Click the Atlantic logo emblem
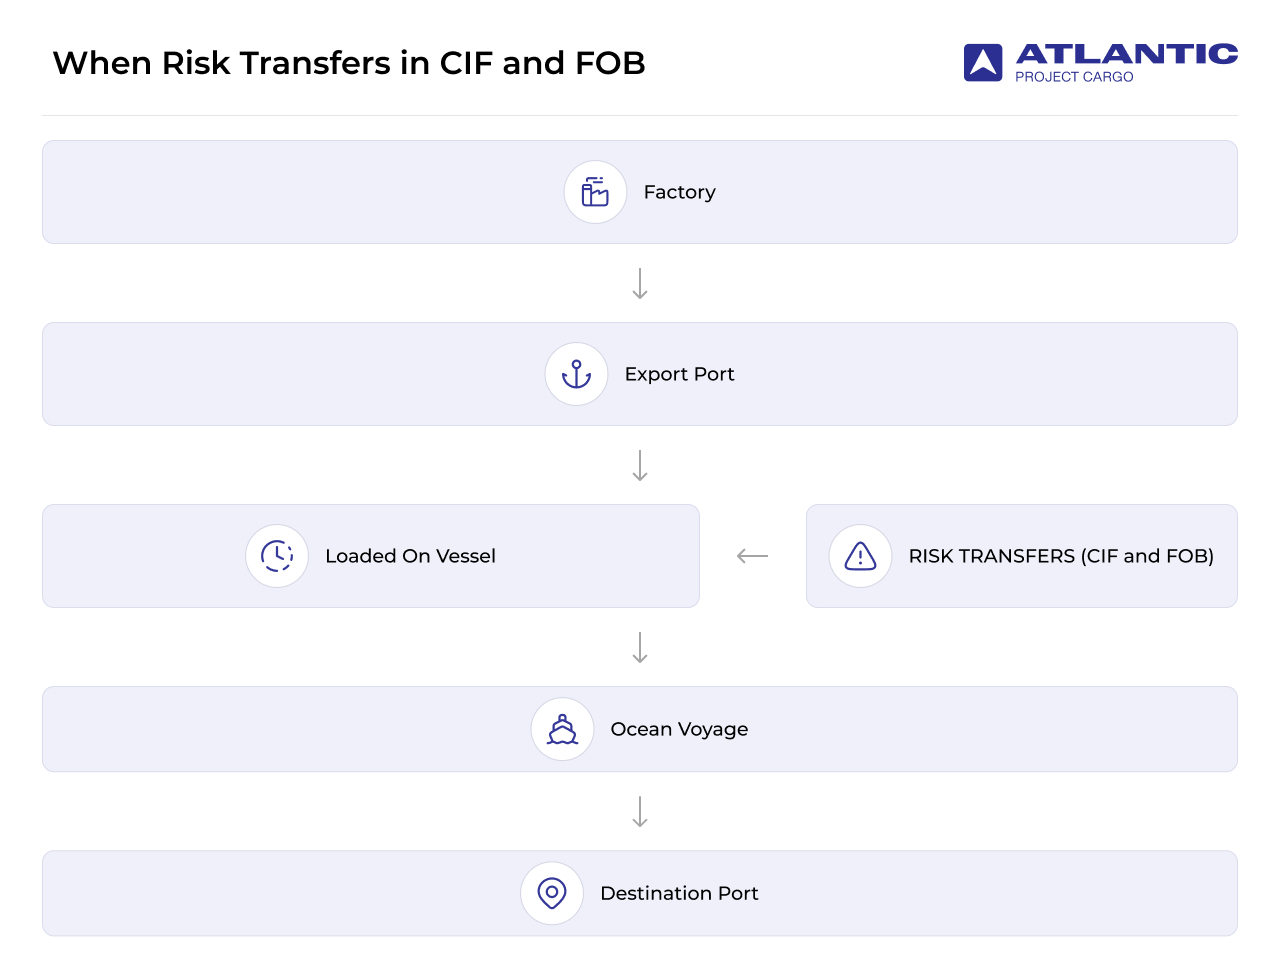 pos(983,62)
